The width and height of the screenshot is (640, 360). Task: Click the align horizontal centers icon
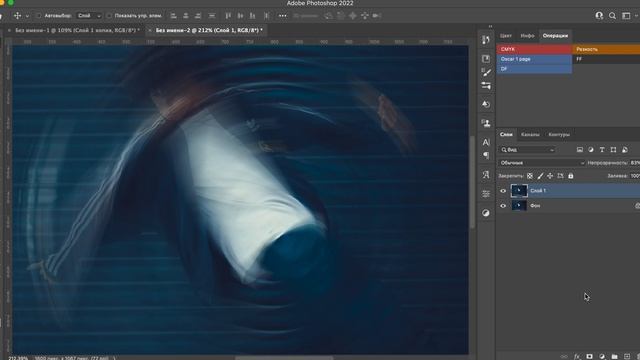pos(186,16)
